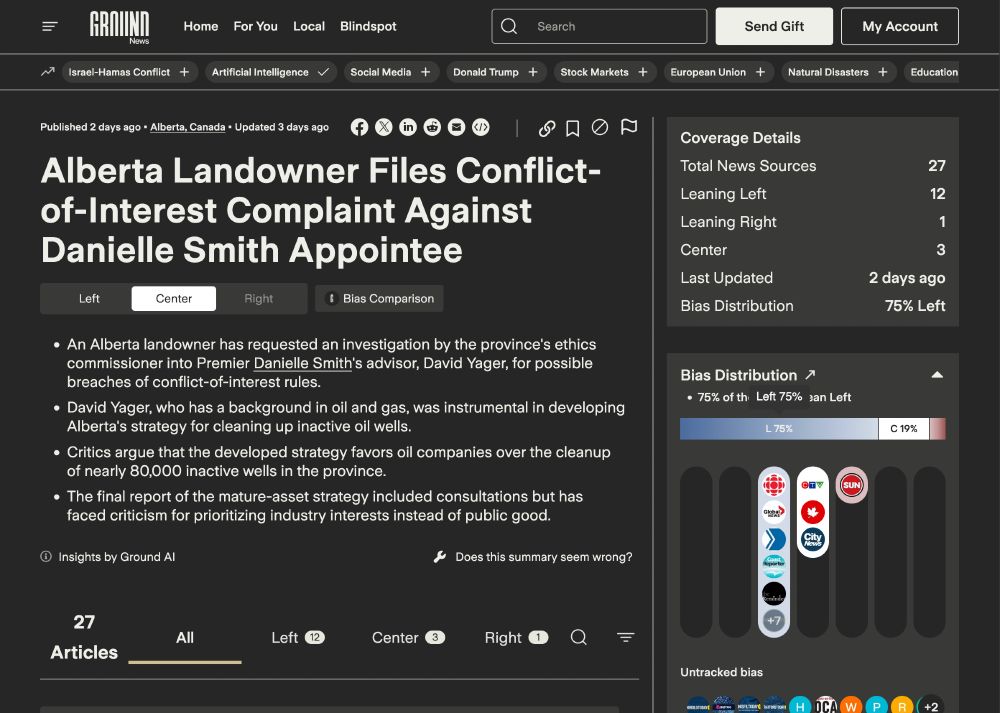Show the +7 more left sources
This screenshot has height=713, width=1000.
pyautogui.click(x=774, y=621)
